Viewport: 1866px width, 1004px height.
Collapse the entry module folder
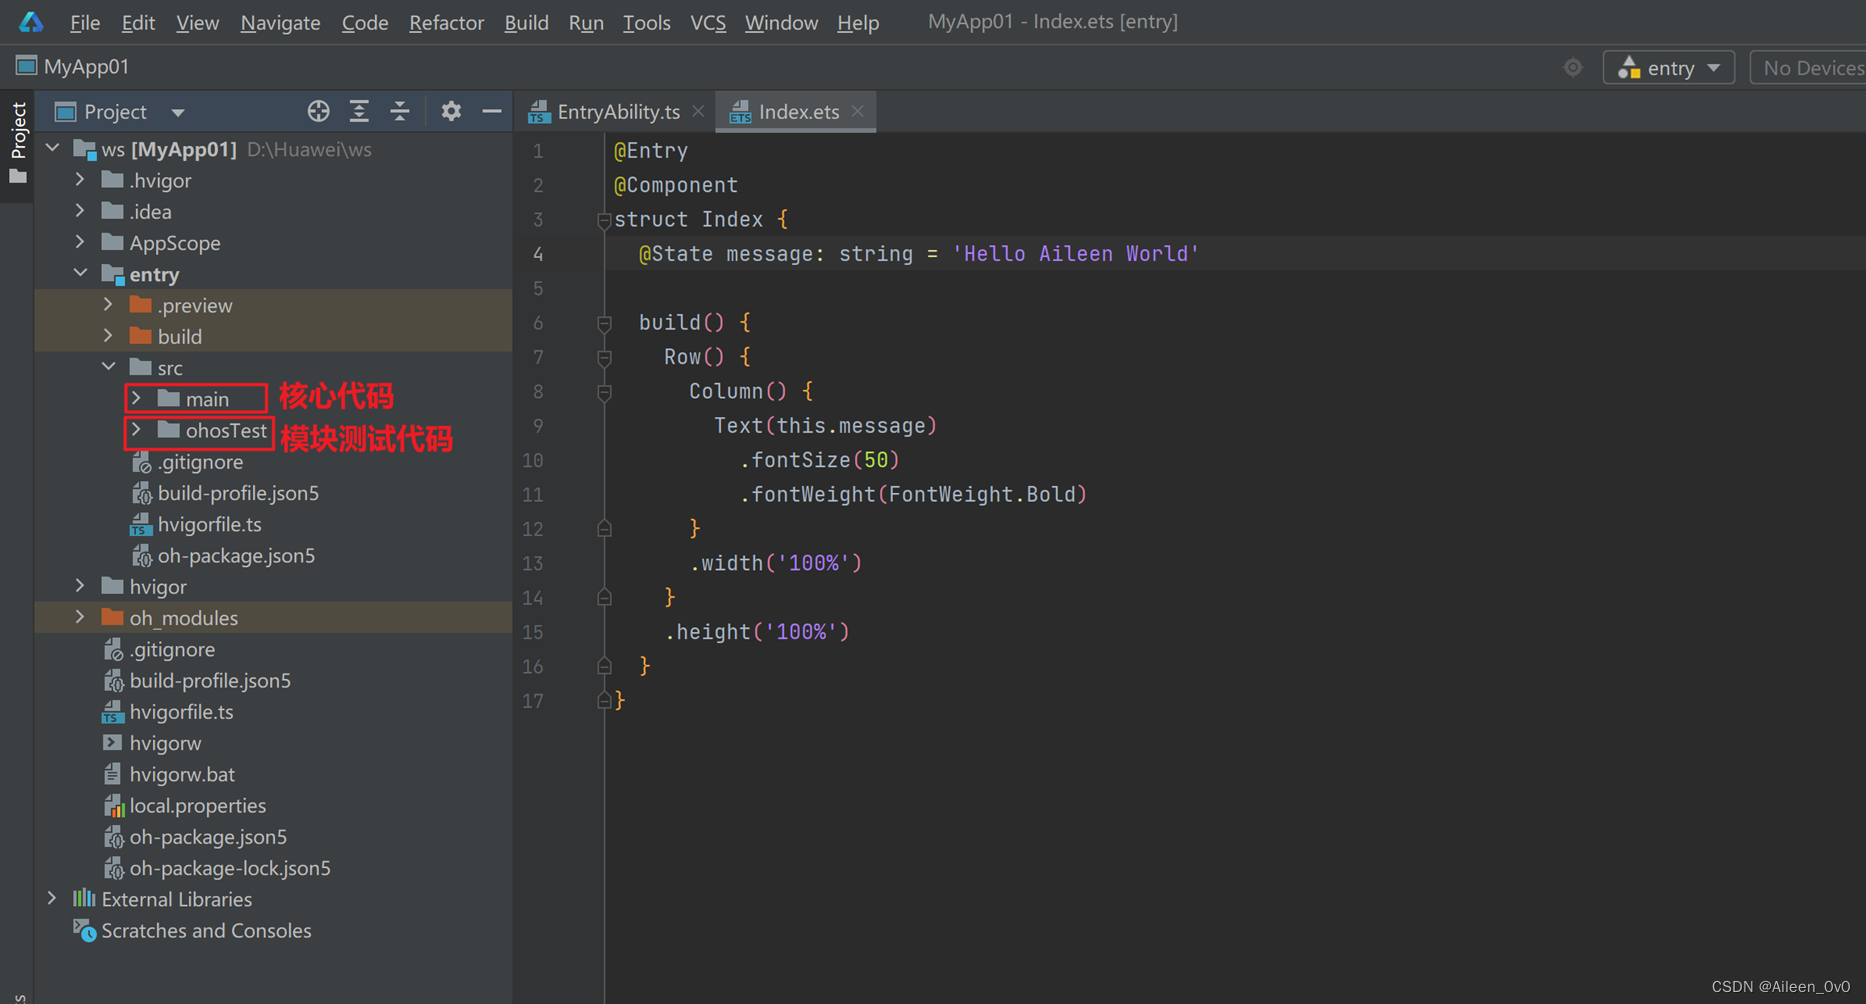coord(80,273)
